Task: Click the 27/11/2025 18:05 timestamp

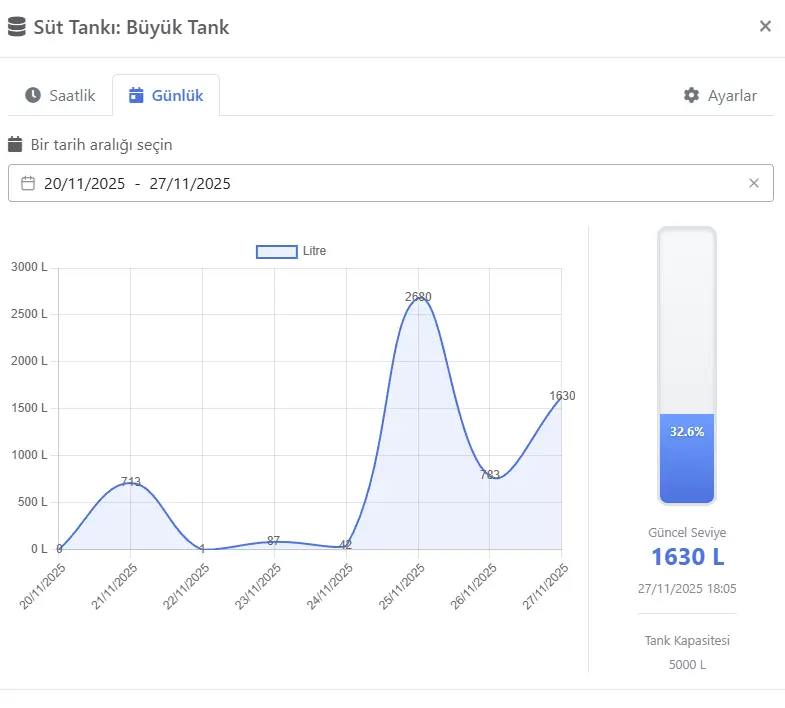Action: pos(687,588)
